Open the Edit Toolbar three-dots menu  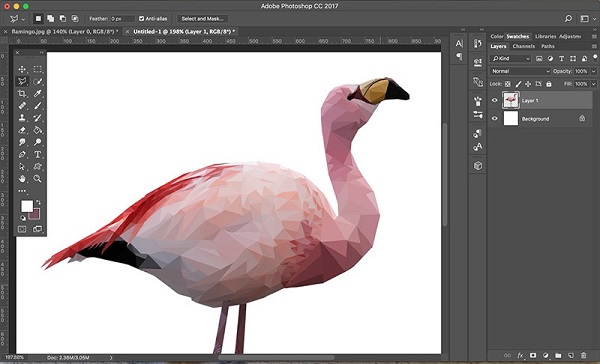coord(22,190)
